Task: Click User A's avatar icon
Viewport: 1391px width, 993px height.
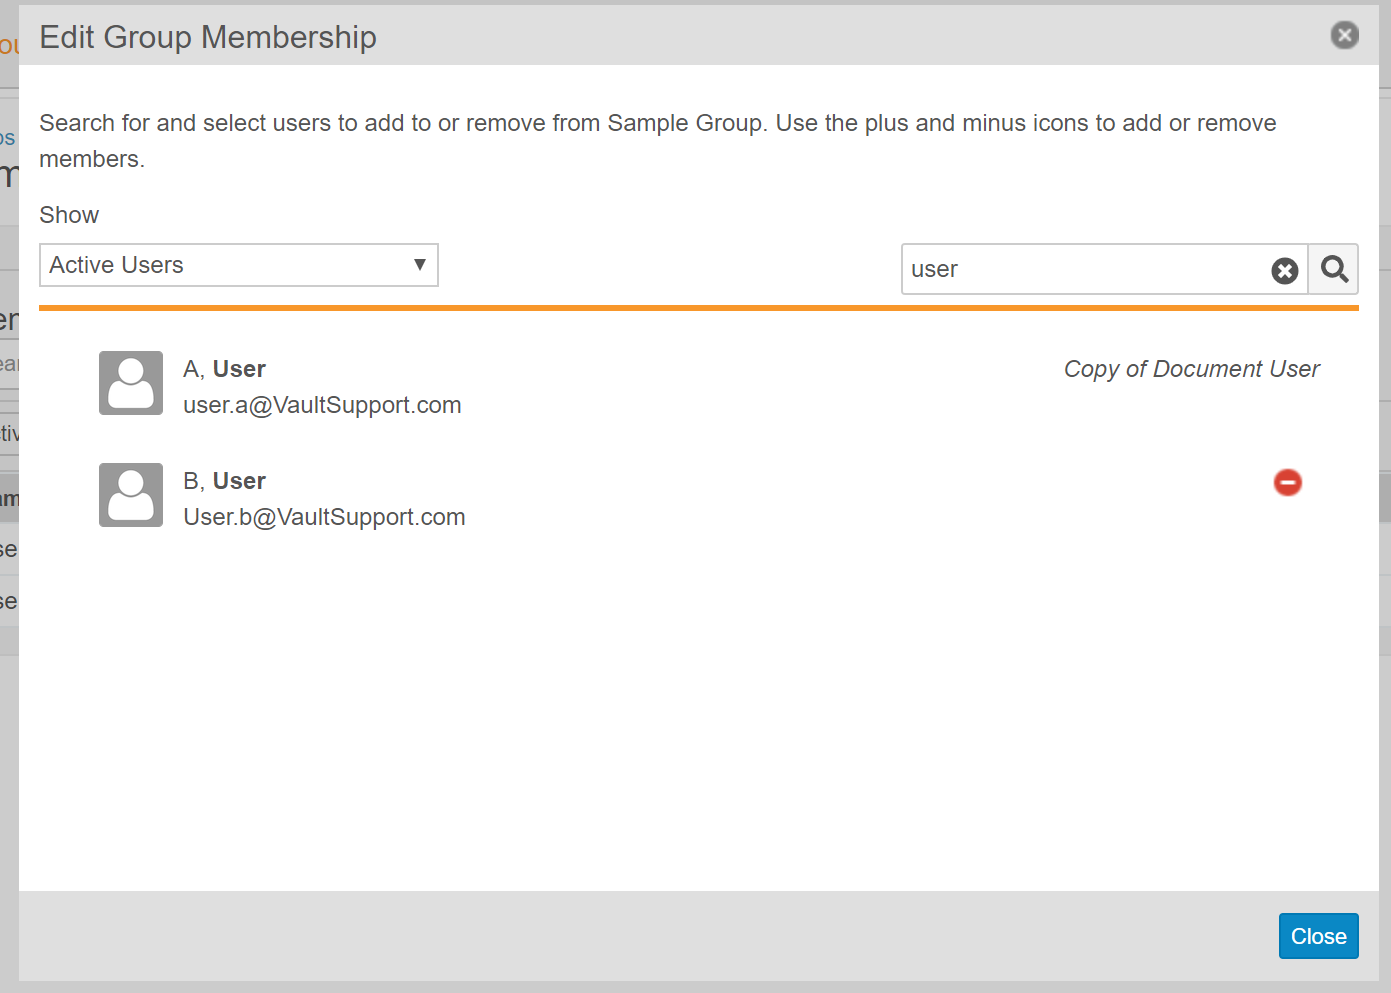Action: [x=131, y=383]
